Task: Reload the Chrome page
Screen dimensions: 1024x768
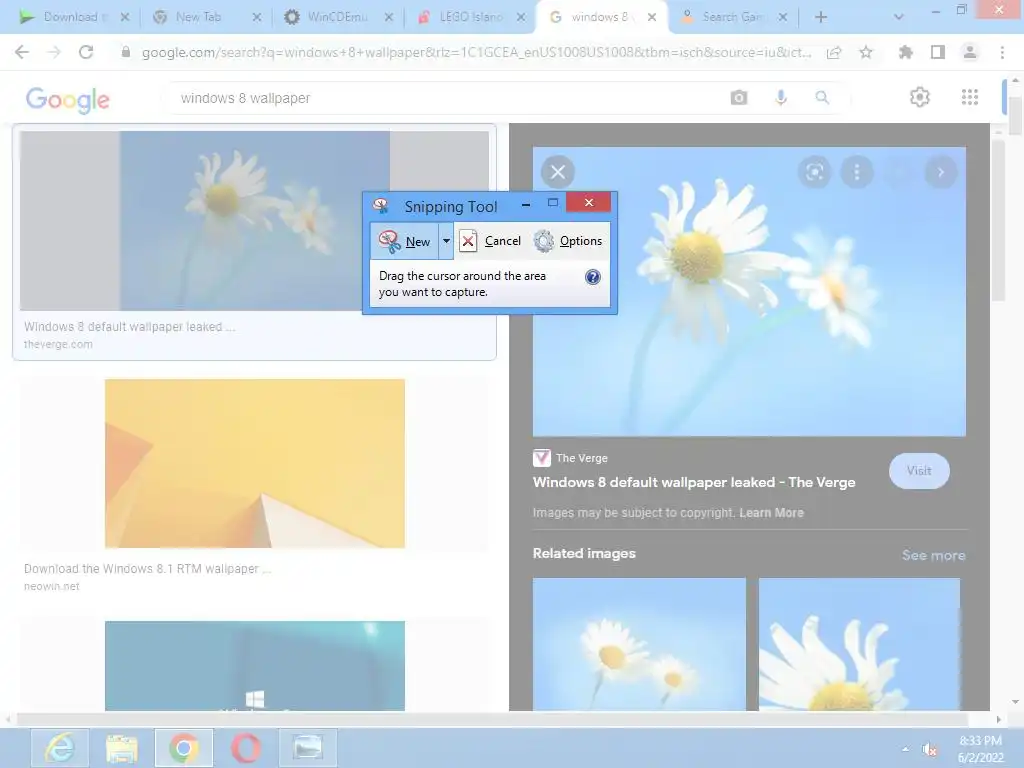Action: pos(86,52)
